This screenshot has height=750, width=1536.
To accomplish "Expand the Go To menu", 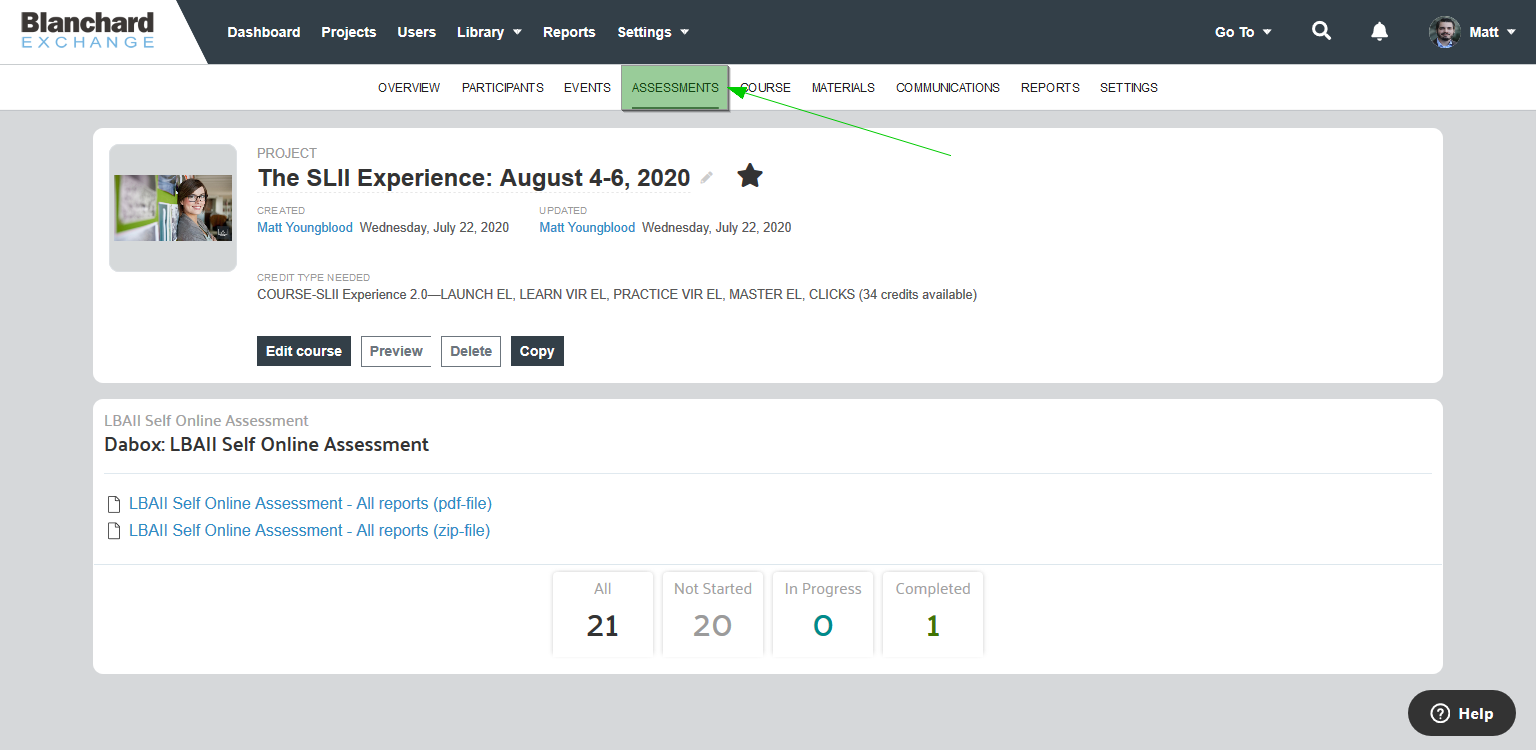I will tap(1243, 32).
